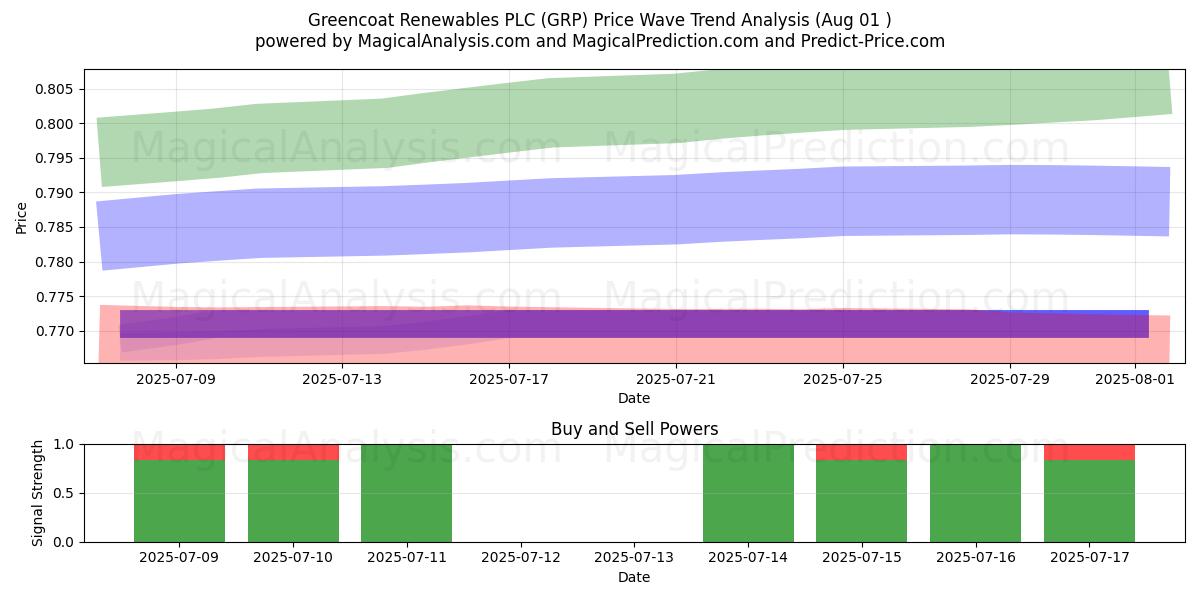This screenshot has height=600, width=1200.
Task: Click the 2025-07-25 date tick label
Action: (843, 379)
